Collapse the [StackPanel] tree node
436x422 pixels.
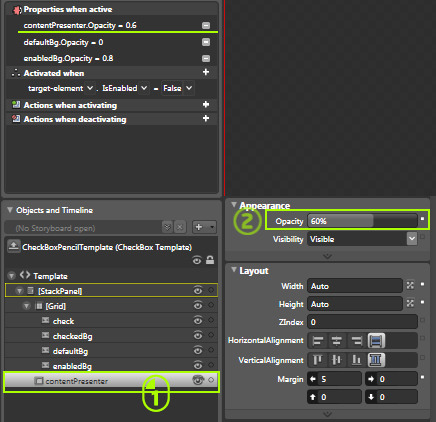[x=19, y=291]
